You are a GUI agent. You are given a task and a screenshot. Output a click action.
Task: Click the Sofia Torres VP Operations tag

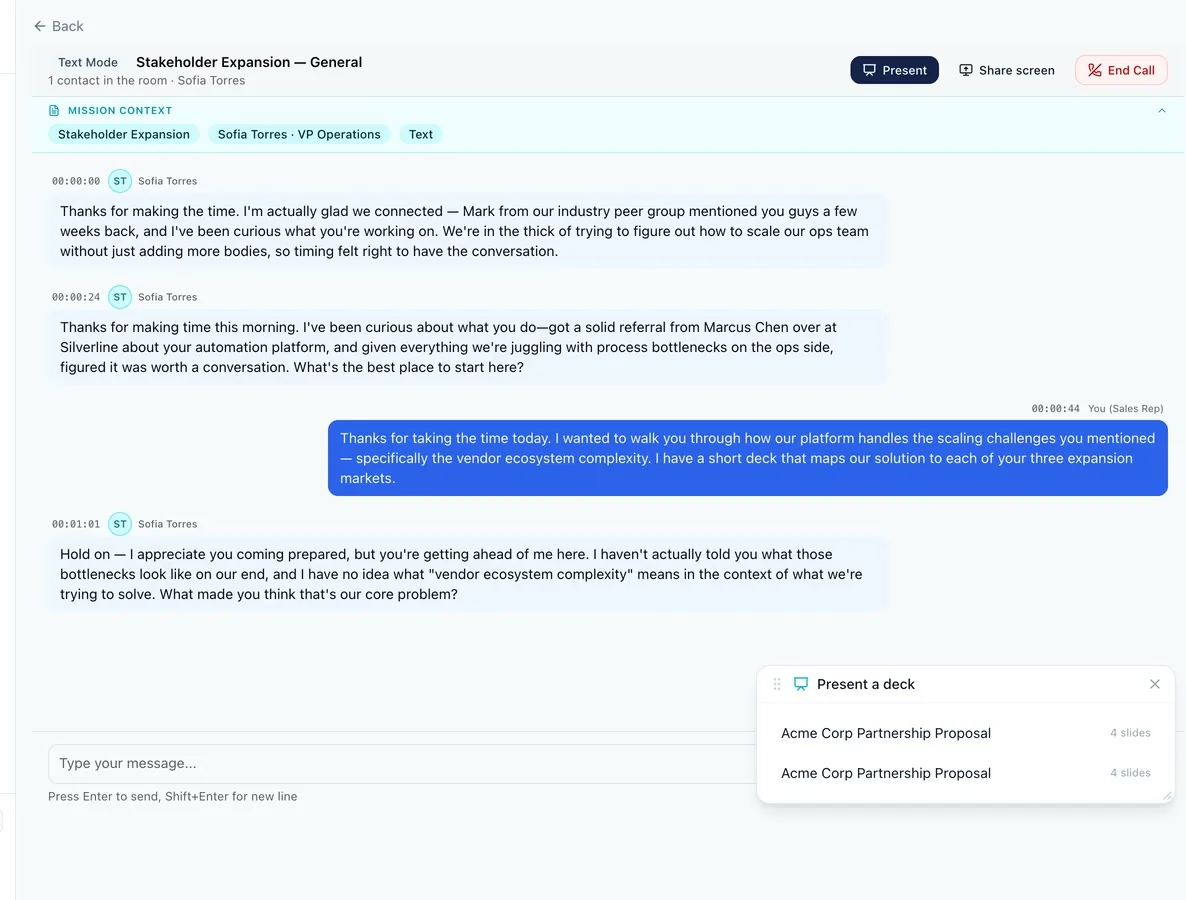(299, 135)
